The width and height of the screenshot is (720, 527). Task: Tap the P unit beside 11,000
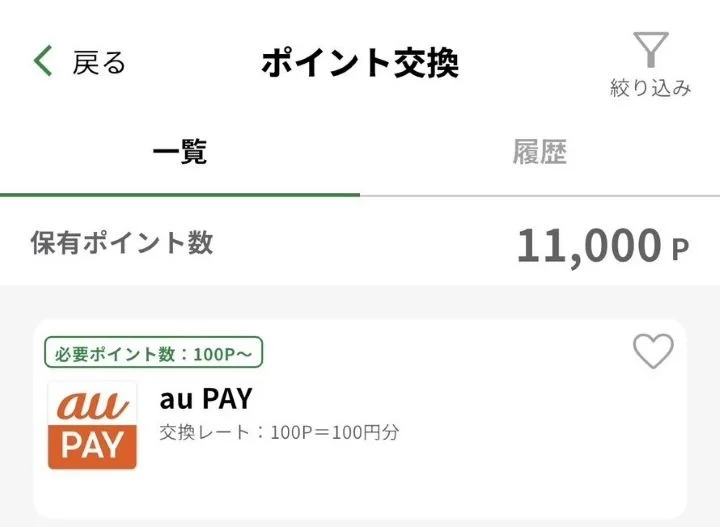tap(680, 249)
